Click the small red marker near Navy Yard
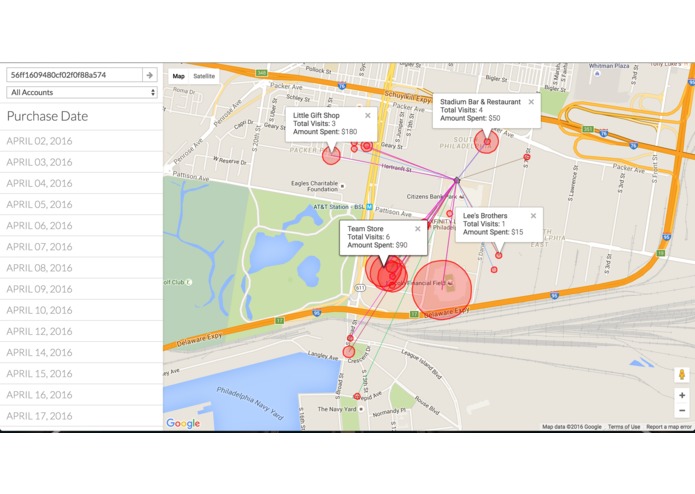Screen dimensions: 695x494 357,396
